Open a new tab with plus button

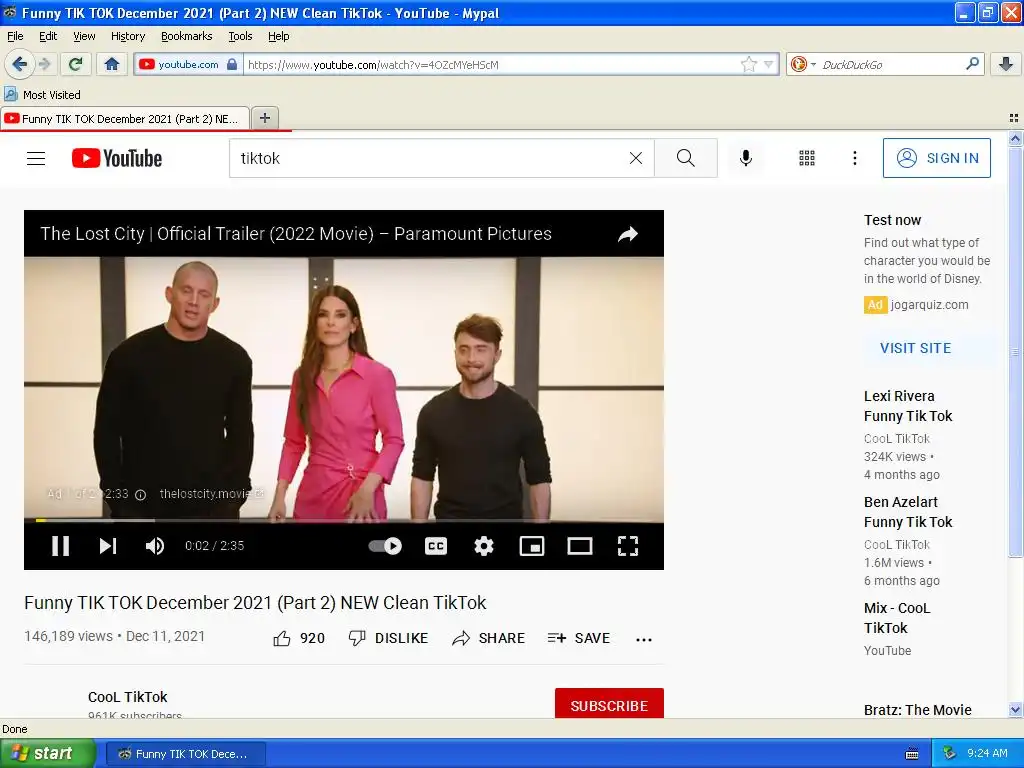point(264,118)
